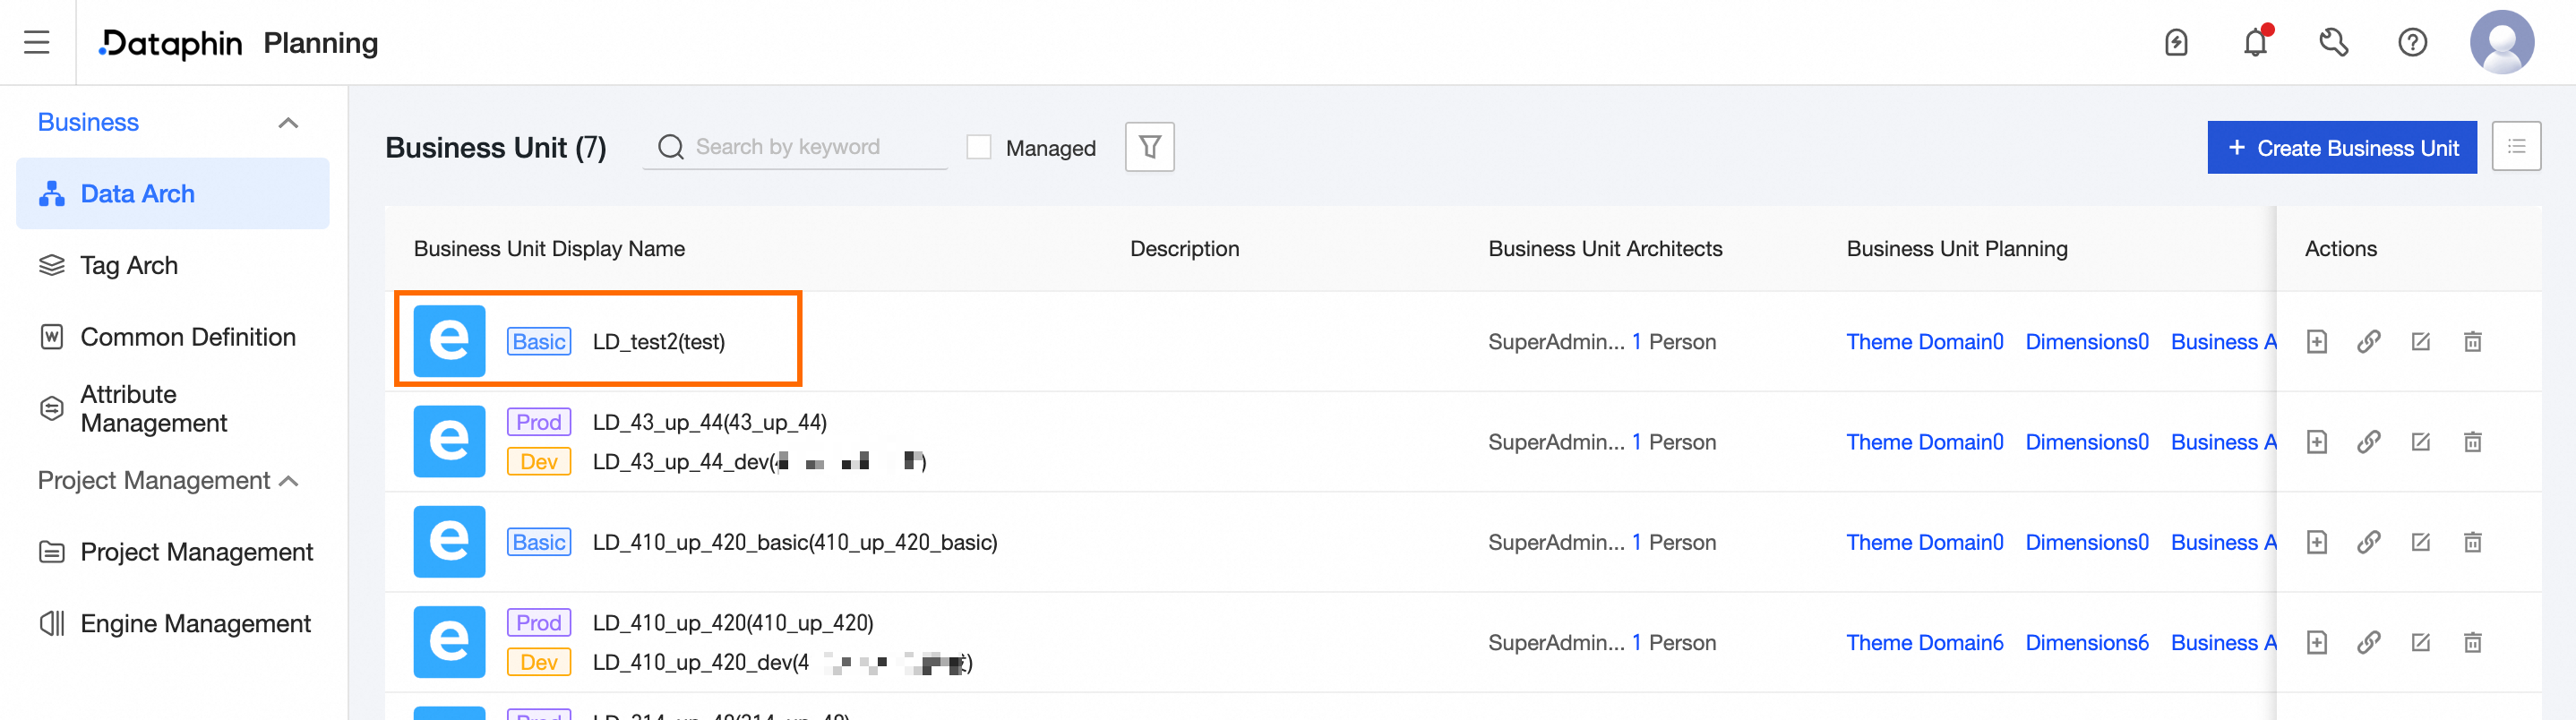Click link icon for LD_410_up_420 Prod row
This screenshot has width=2576, height=720.
coord(2369,642)
